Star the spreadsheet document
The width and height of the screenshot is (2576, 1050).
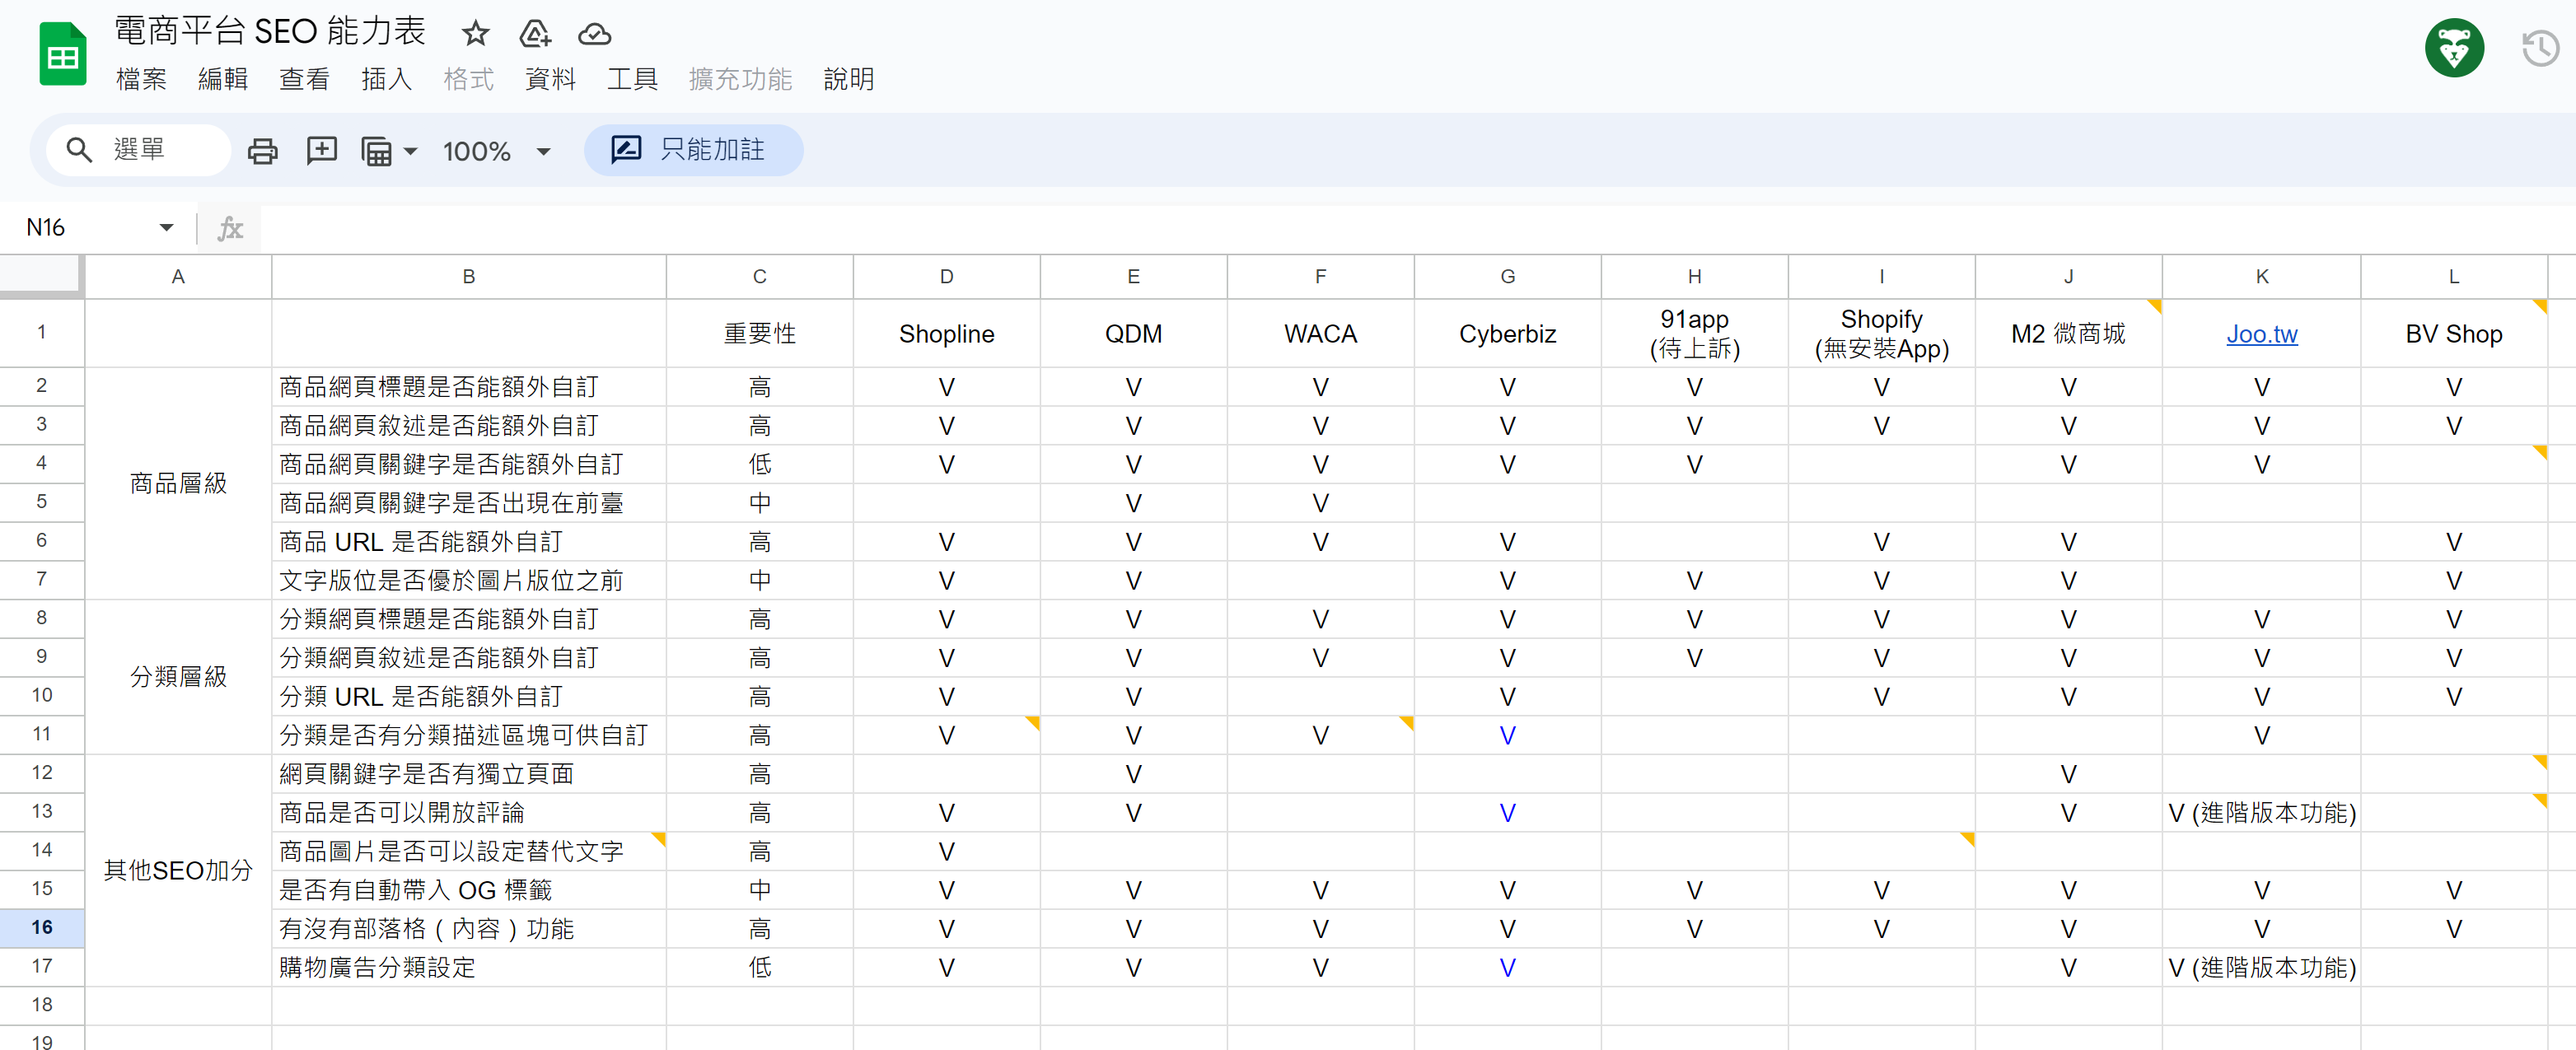(475, 34)
